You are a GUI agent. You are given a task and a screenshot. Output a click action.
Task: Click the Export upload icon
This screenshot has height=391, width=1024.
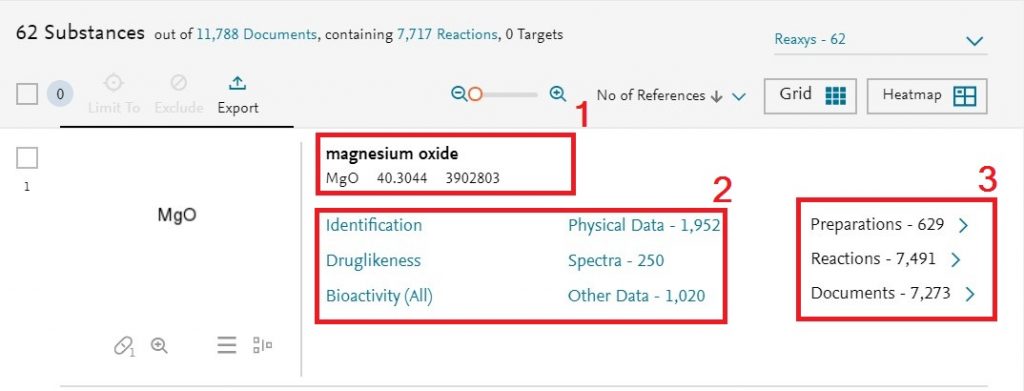click(236, 84)
